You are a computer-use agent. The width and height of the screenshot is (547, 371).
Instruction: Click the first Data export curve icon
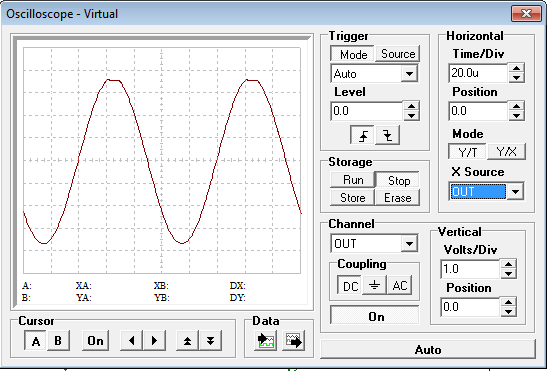pos(265,341)
